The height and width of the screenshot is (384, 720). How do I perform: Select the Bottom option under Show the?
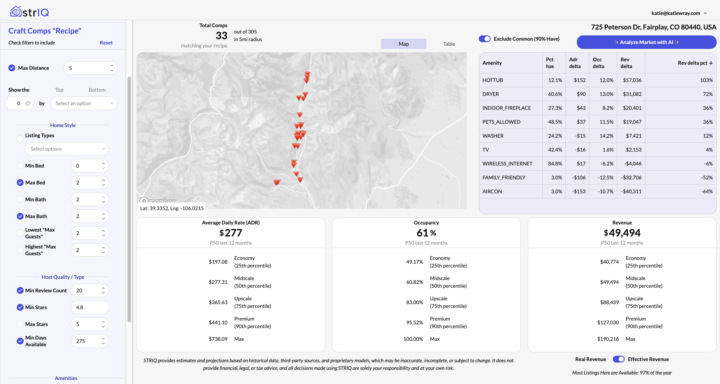[97, 90]
